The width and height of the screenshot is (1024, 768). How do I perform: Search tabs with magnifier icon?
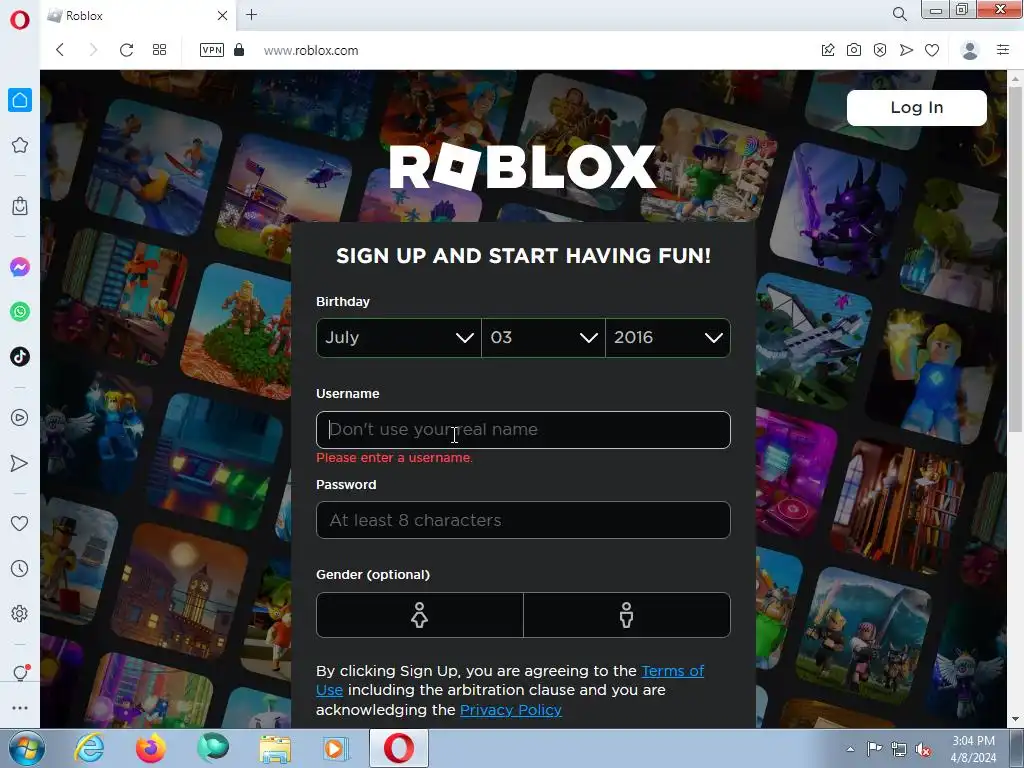900,14
